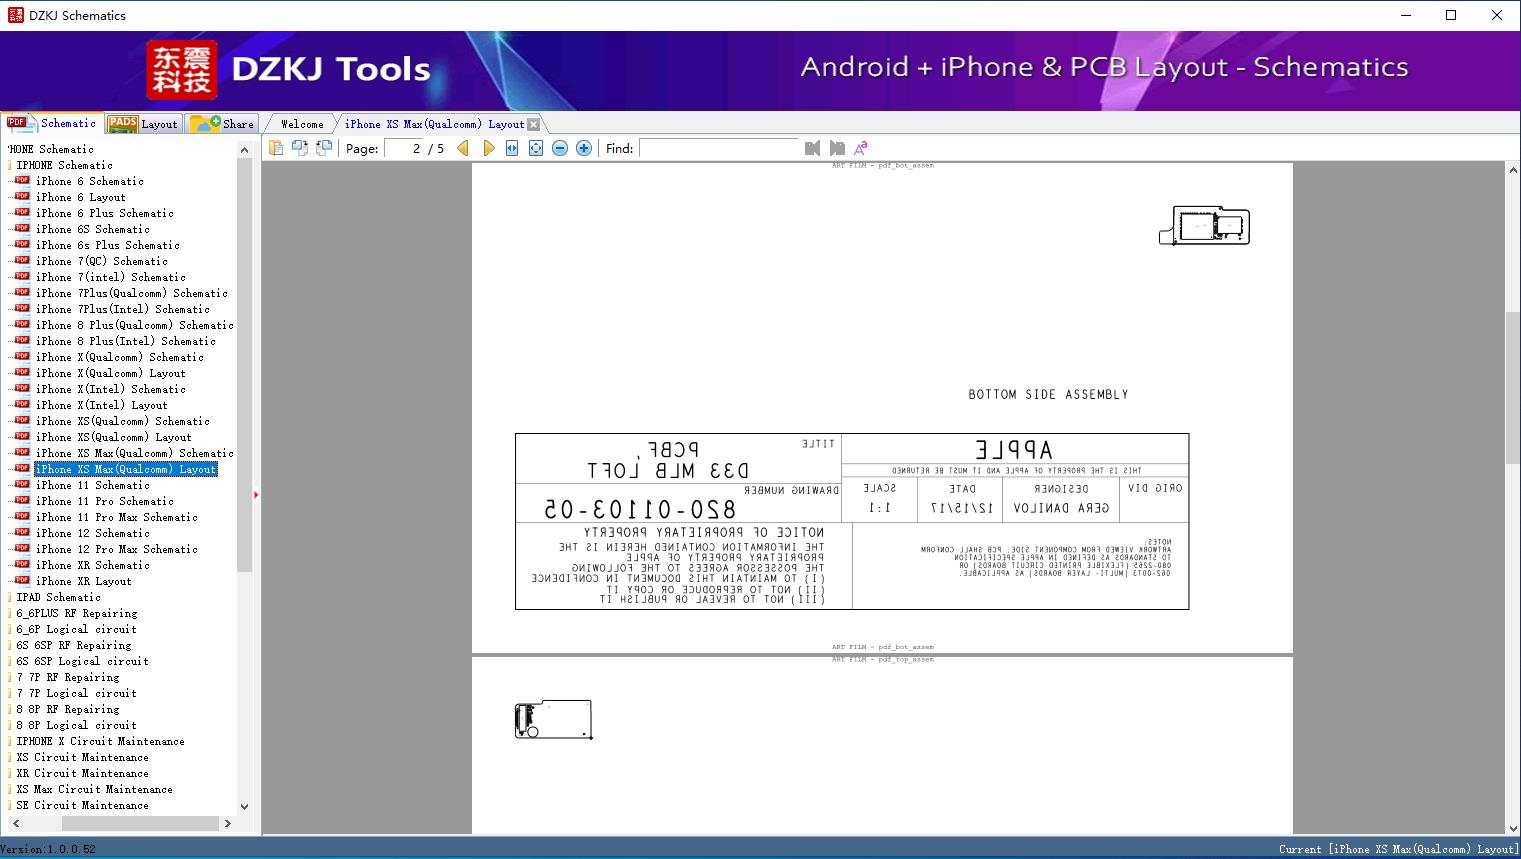The image size is (1521, 859).
Task: Open iPhone 8 Plus(Intel) Schematic
Action: [x=126, y=341]
